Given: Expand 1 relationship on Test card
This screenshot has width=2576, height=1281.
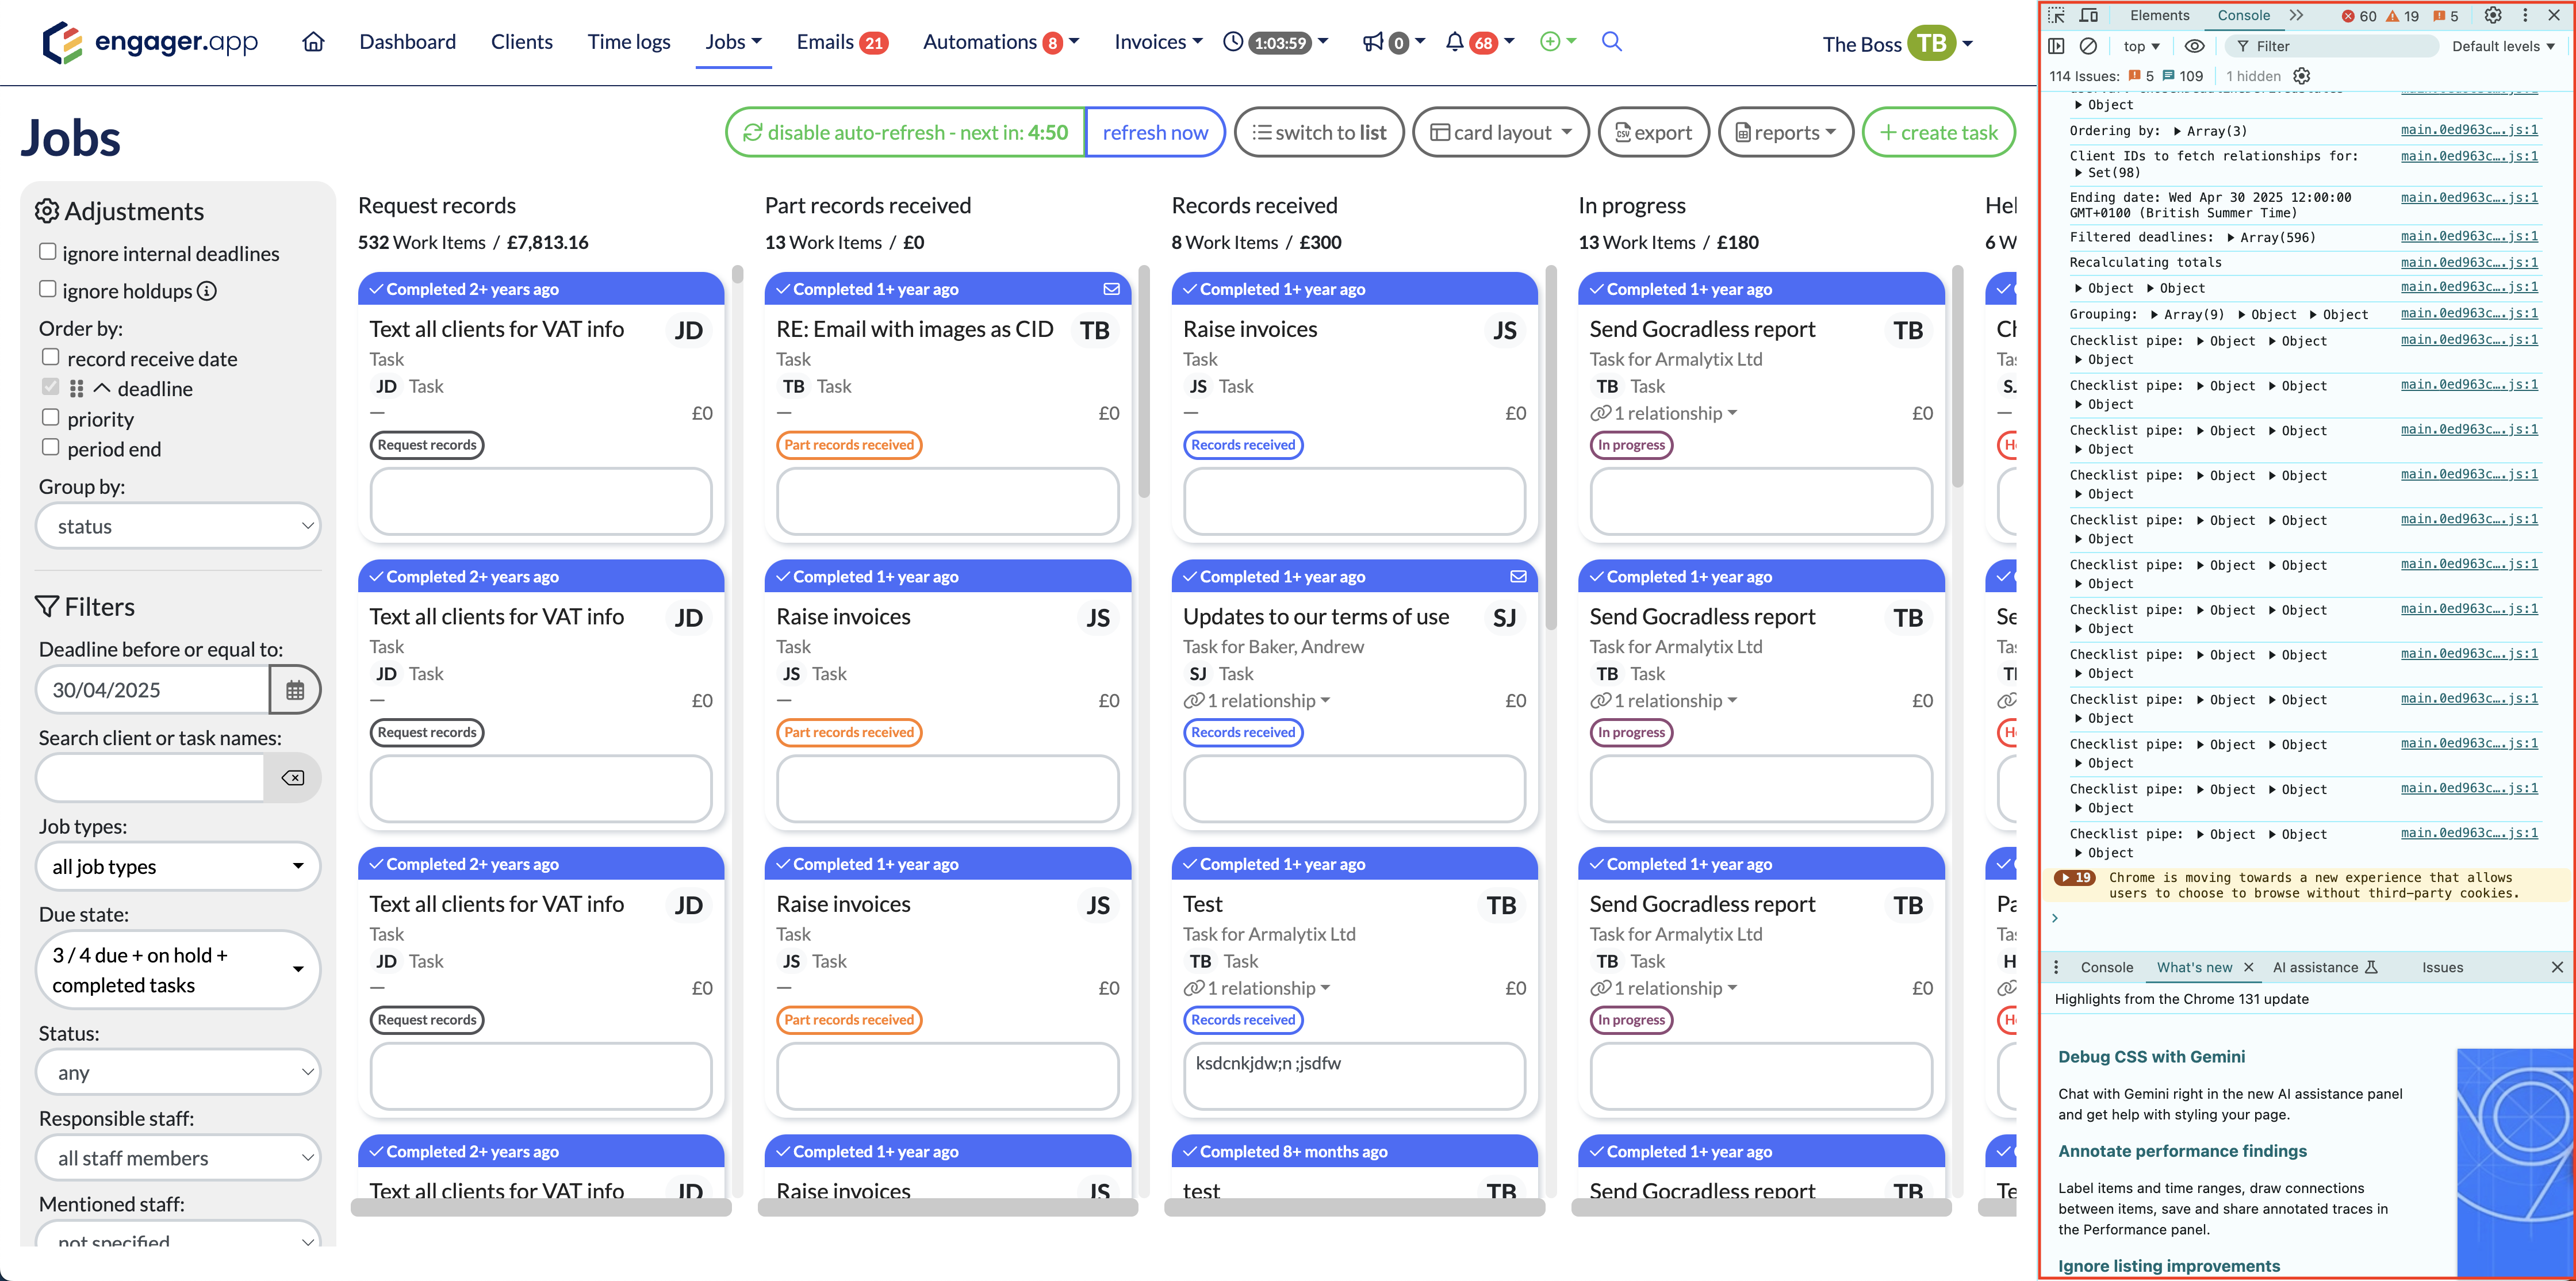Looking at the screenshot, I should click(1258, 988).
